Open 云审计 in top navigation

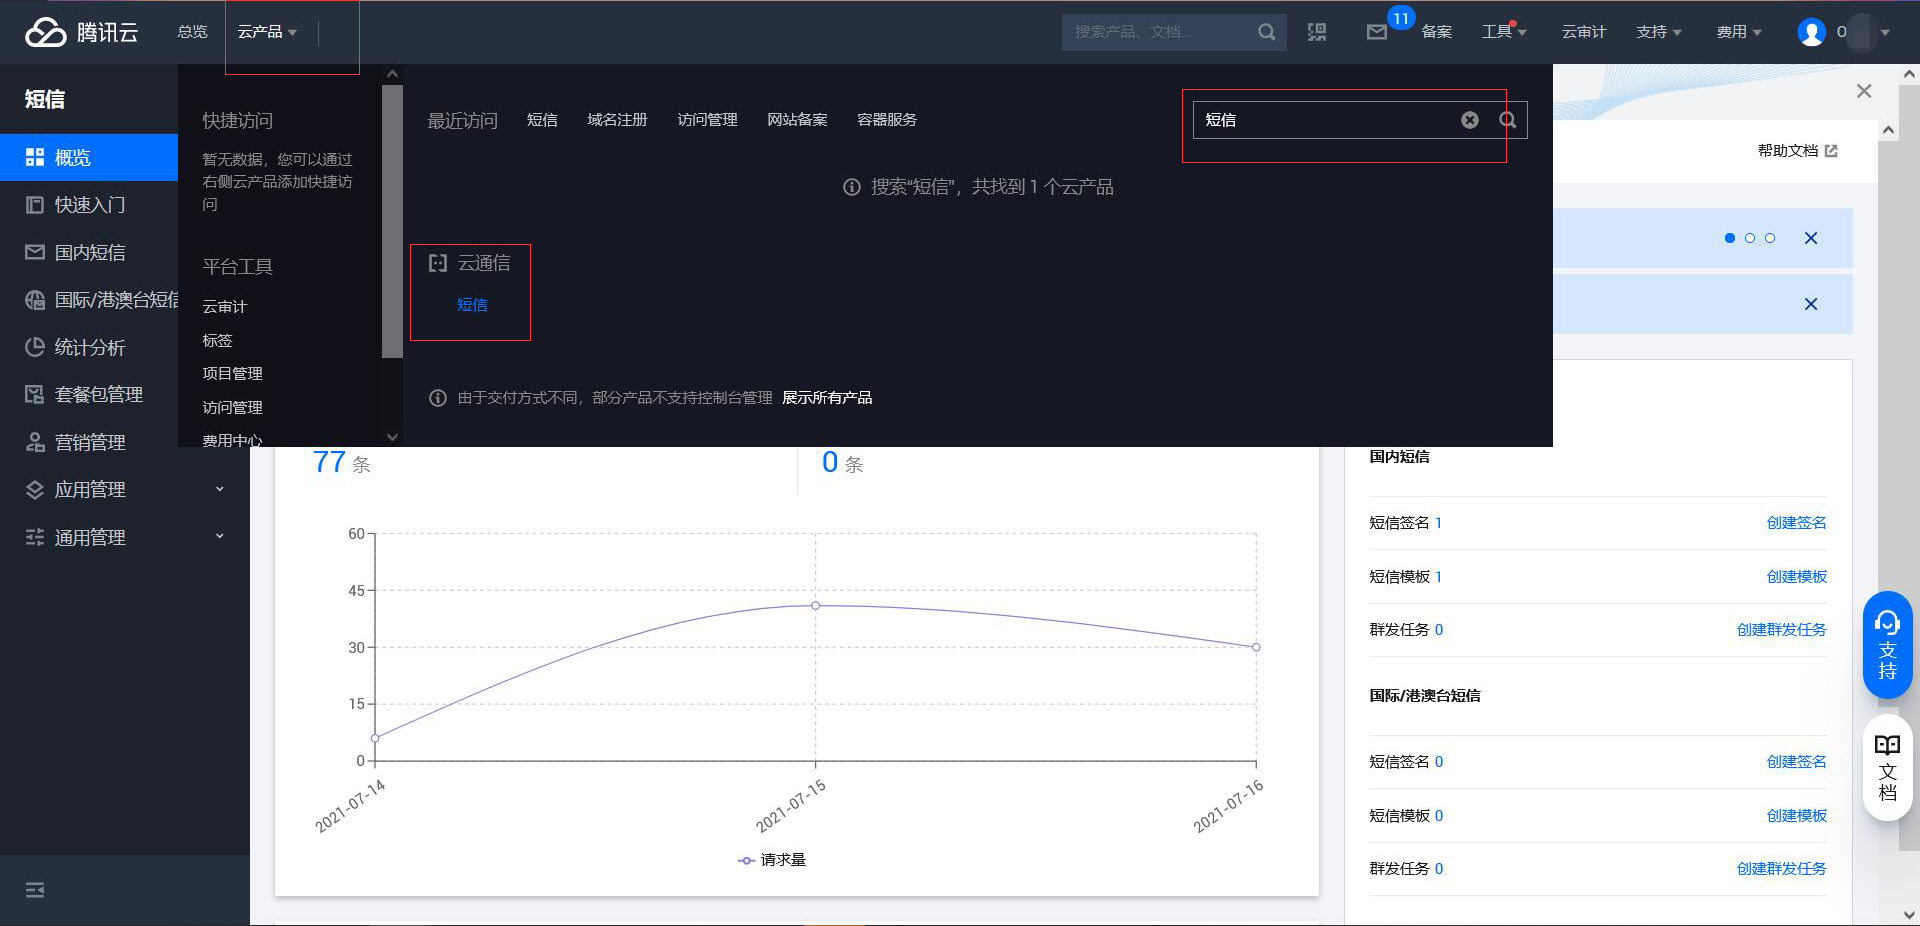pos(1584,32)
